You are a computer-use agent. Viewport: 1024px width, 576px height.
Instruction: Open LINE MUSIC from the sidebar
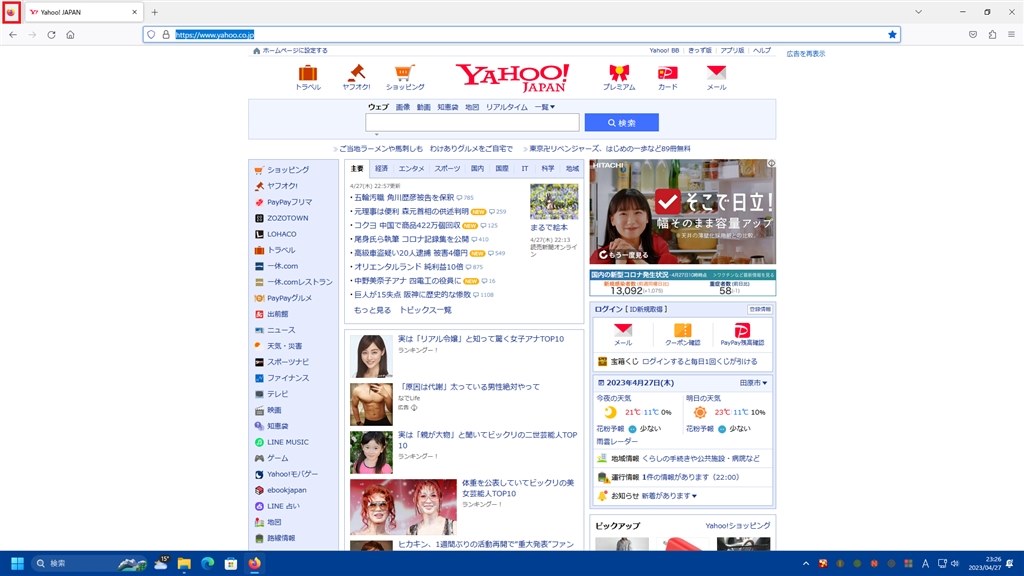coord(286,442)
